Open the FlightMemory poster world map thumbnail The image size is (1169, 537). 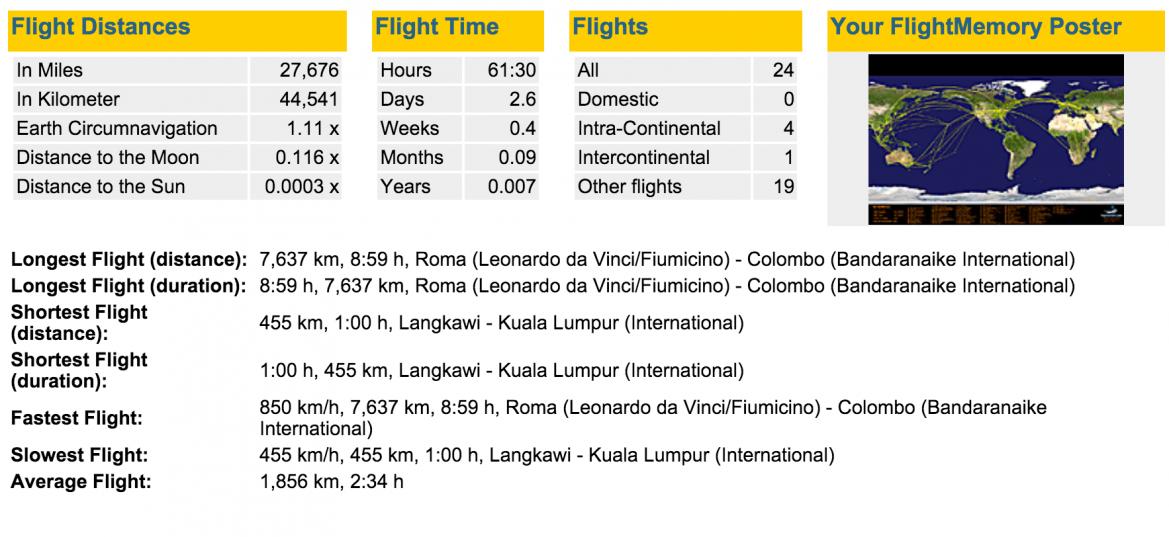coord(996,139)
